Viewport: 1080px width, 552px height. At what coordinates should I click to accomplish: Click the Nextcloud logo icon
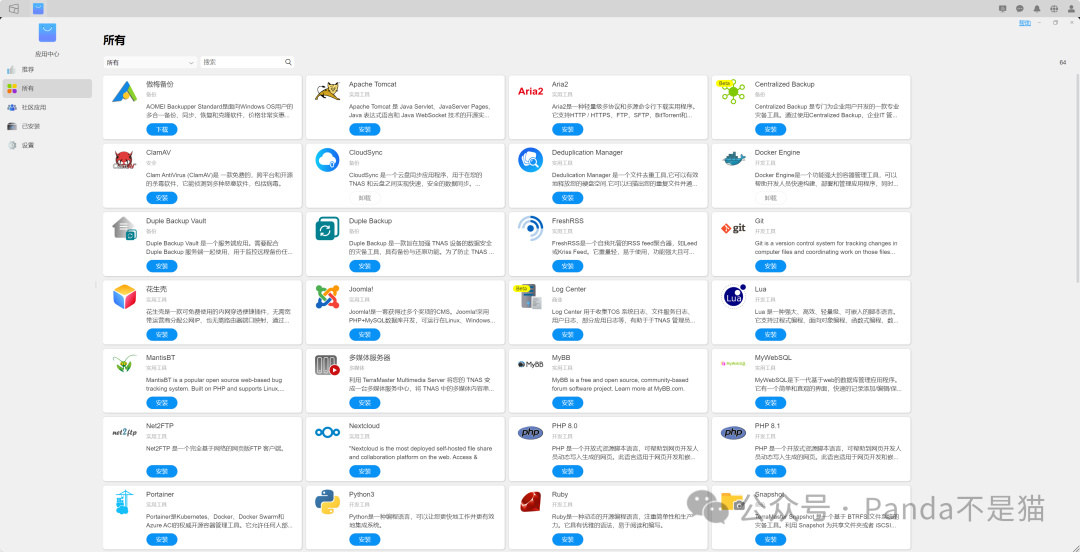(x=327, y=433)
